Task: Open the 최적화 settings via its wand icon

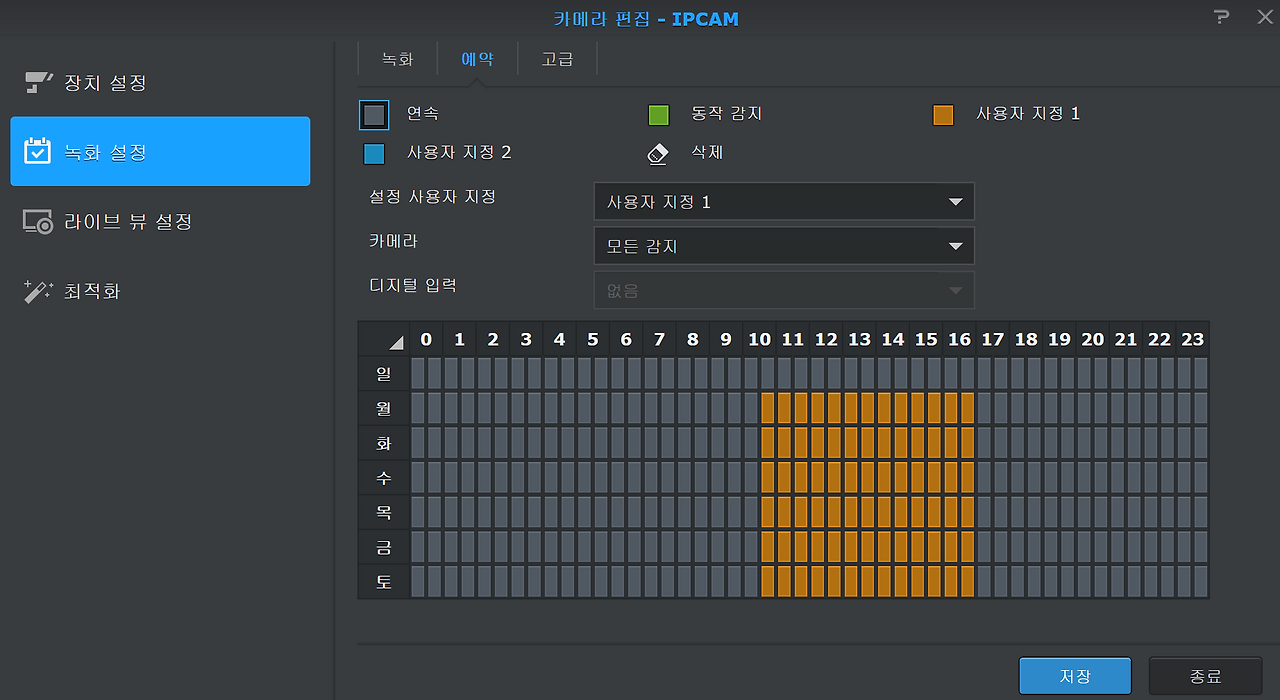Action: point(38,290)
